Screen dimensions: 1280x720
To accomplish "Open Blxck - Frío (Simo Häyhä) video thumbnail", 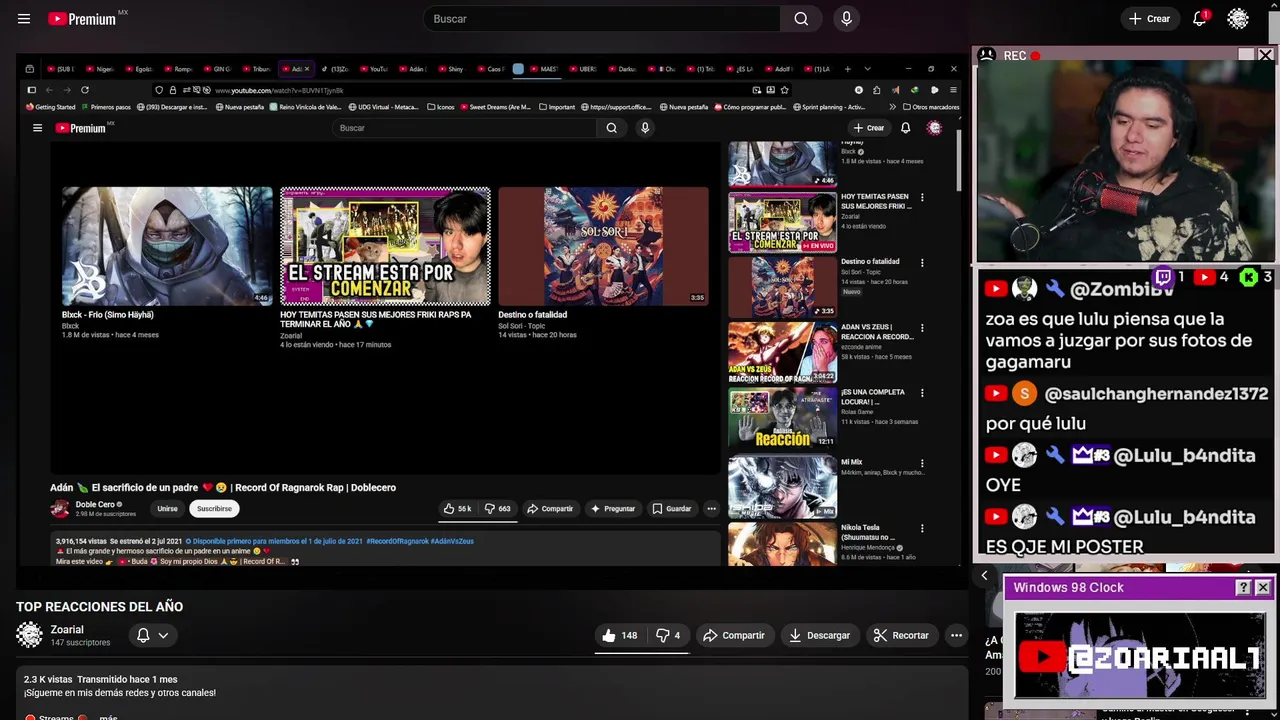I will pos(167,246).
